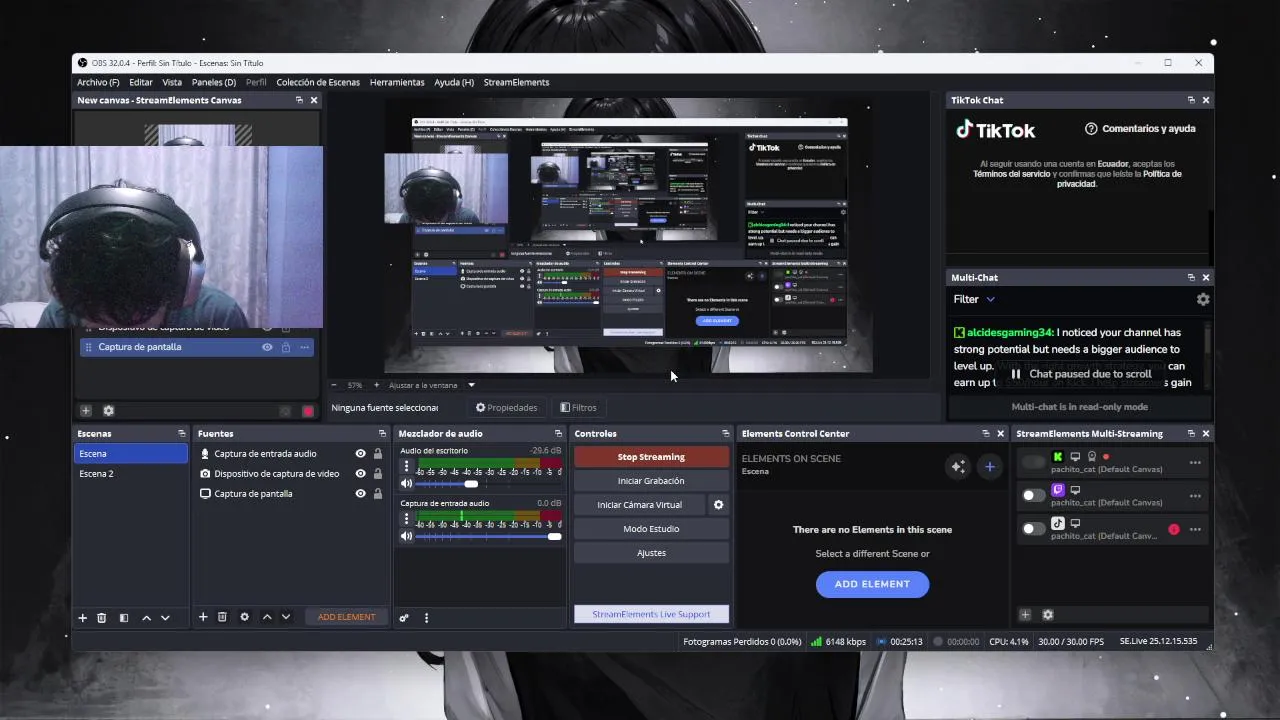The image size is (1280, 720).
Task: Open the preview scaling dropdown arrow
Action: [x=471, y=385]
